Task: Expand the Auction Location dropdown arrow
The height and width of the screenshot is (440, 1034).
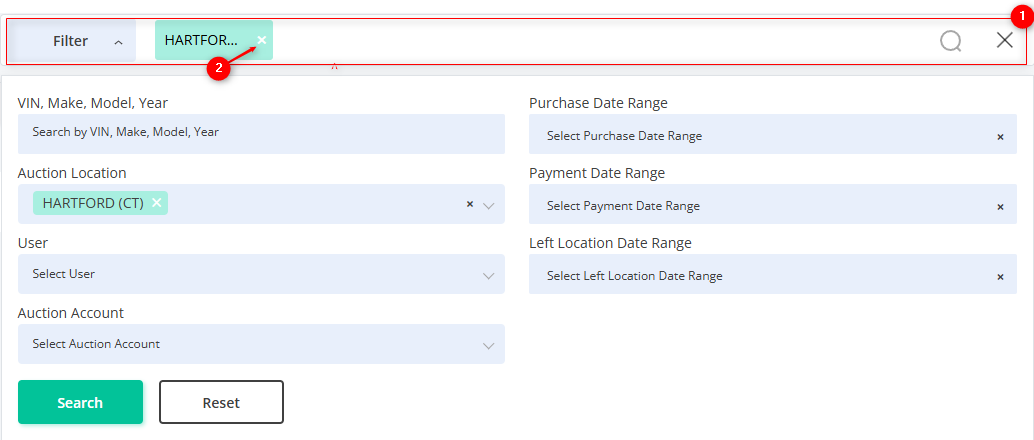Action: 489,205
